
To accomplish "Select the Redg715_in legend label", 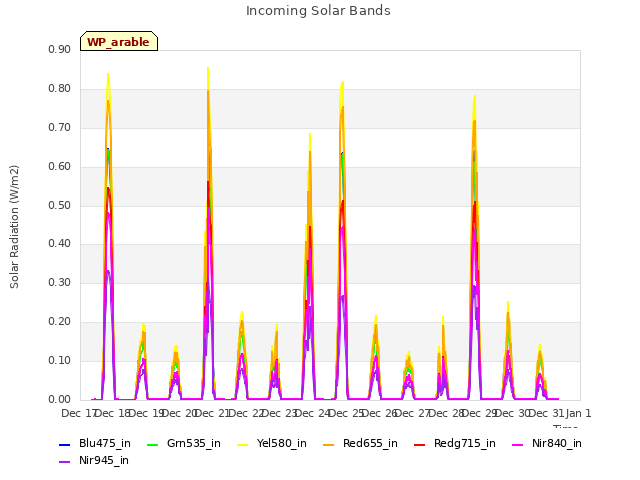I will pyautogui.click(x=465, y=444).
